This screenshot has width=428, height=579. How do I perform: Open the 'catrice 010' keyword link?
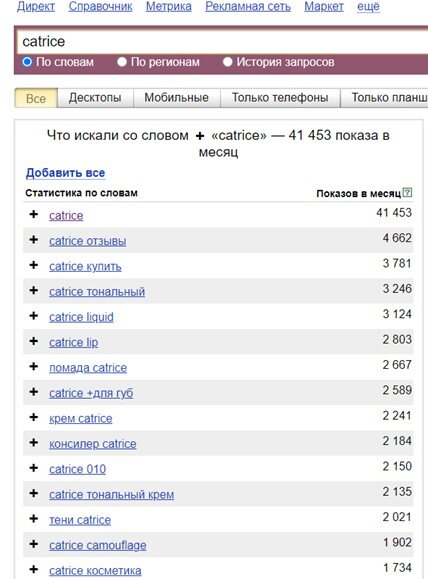tap(78, 469)
